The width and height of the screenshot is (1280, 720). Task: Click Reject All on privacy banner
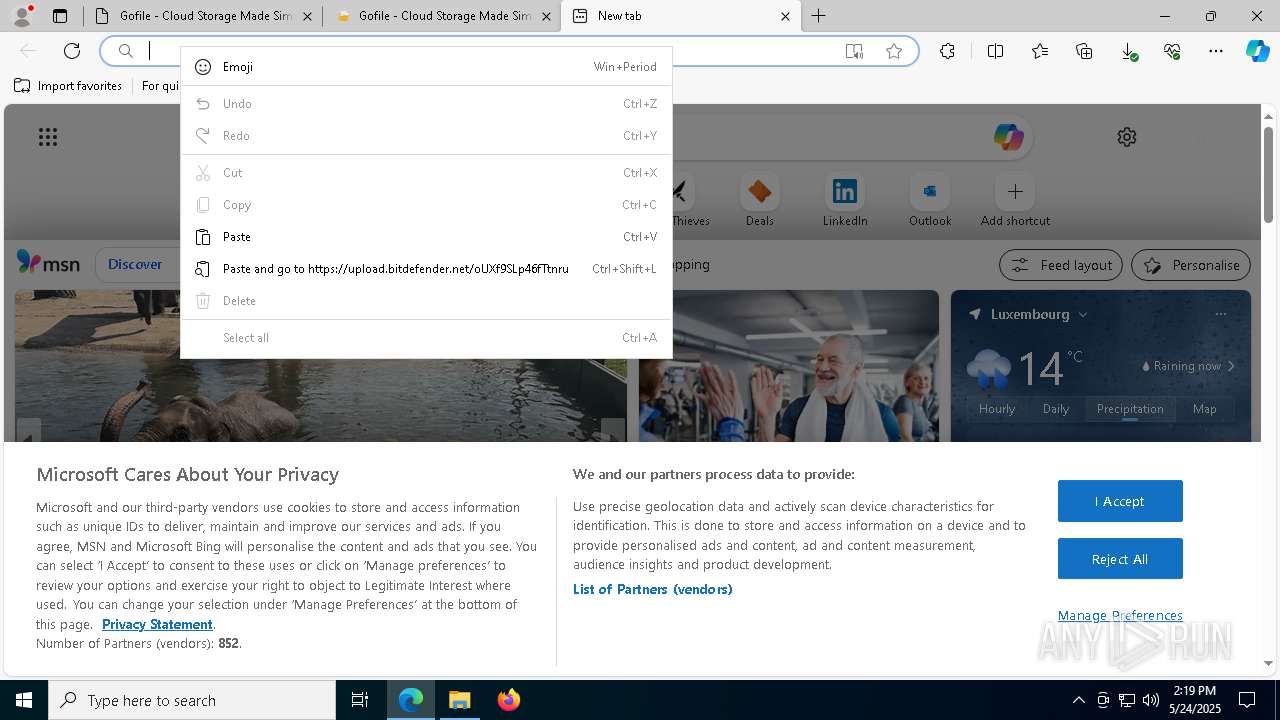click(1120, 559)
